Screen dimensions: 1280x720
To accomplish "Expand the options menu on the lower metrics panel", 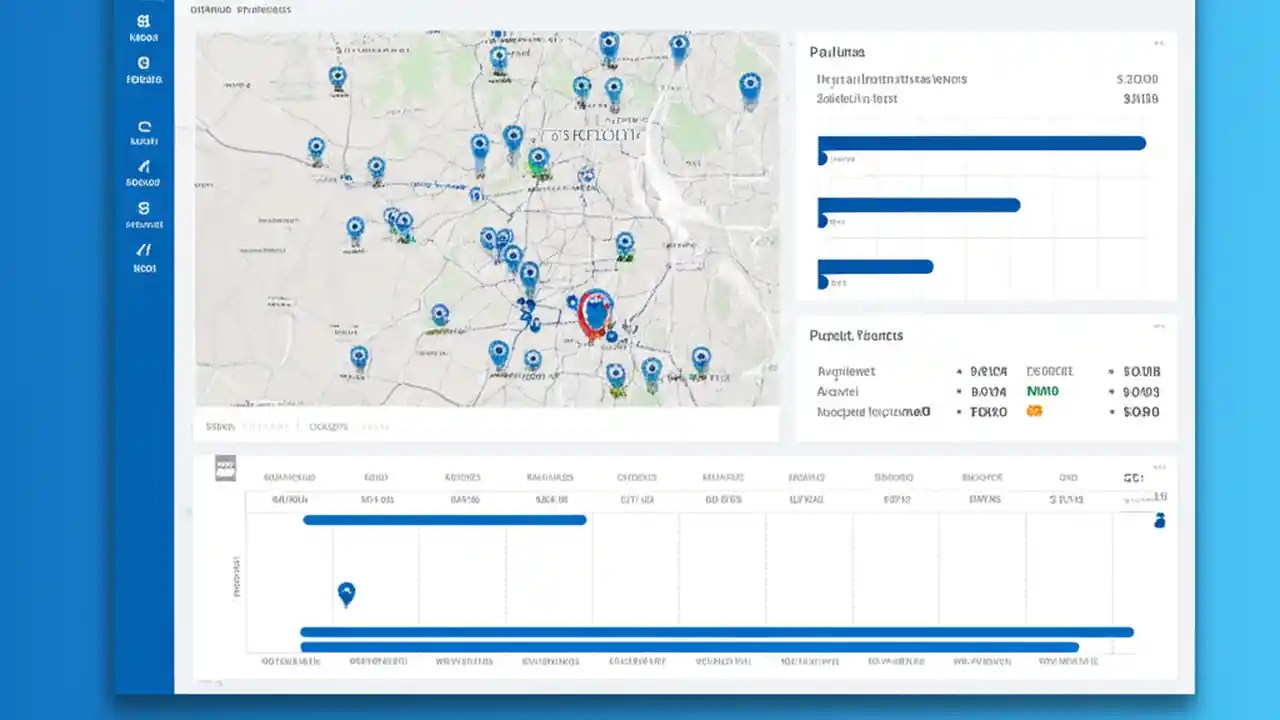I will 1159,325.
